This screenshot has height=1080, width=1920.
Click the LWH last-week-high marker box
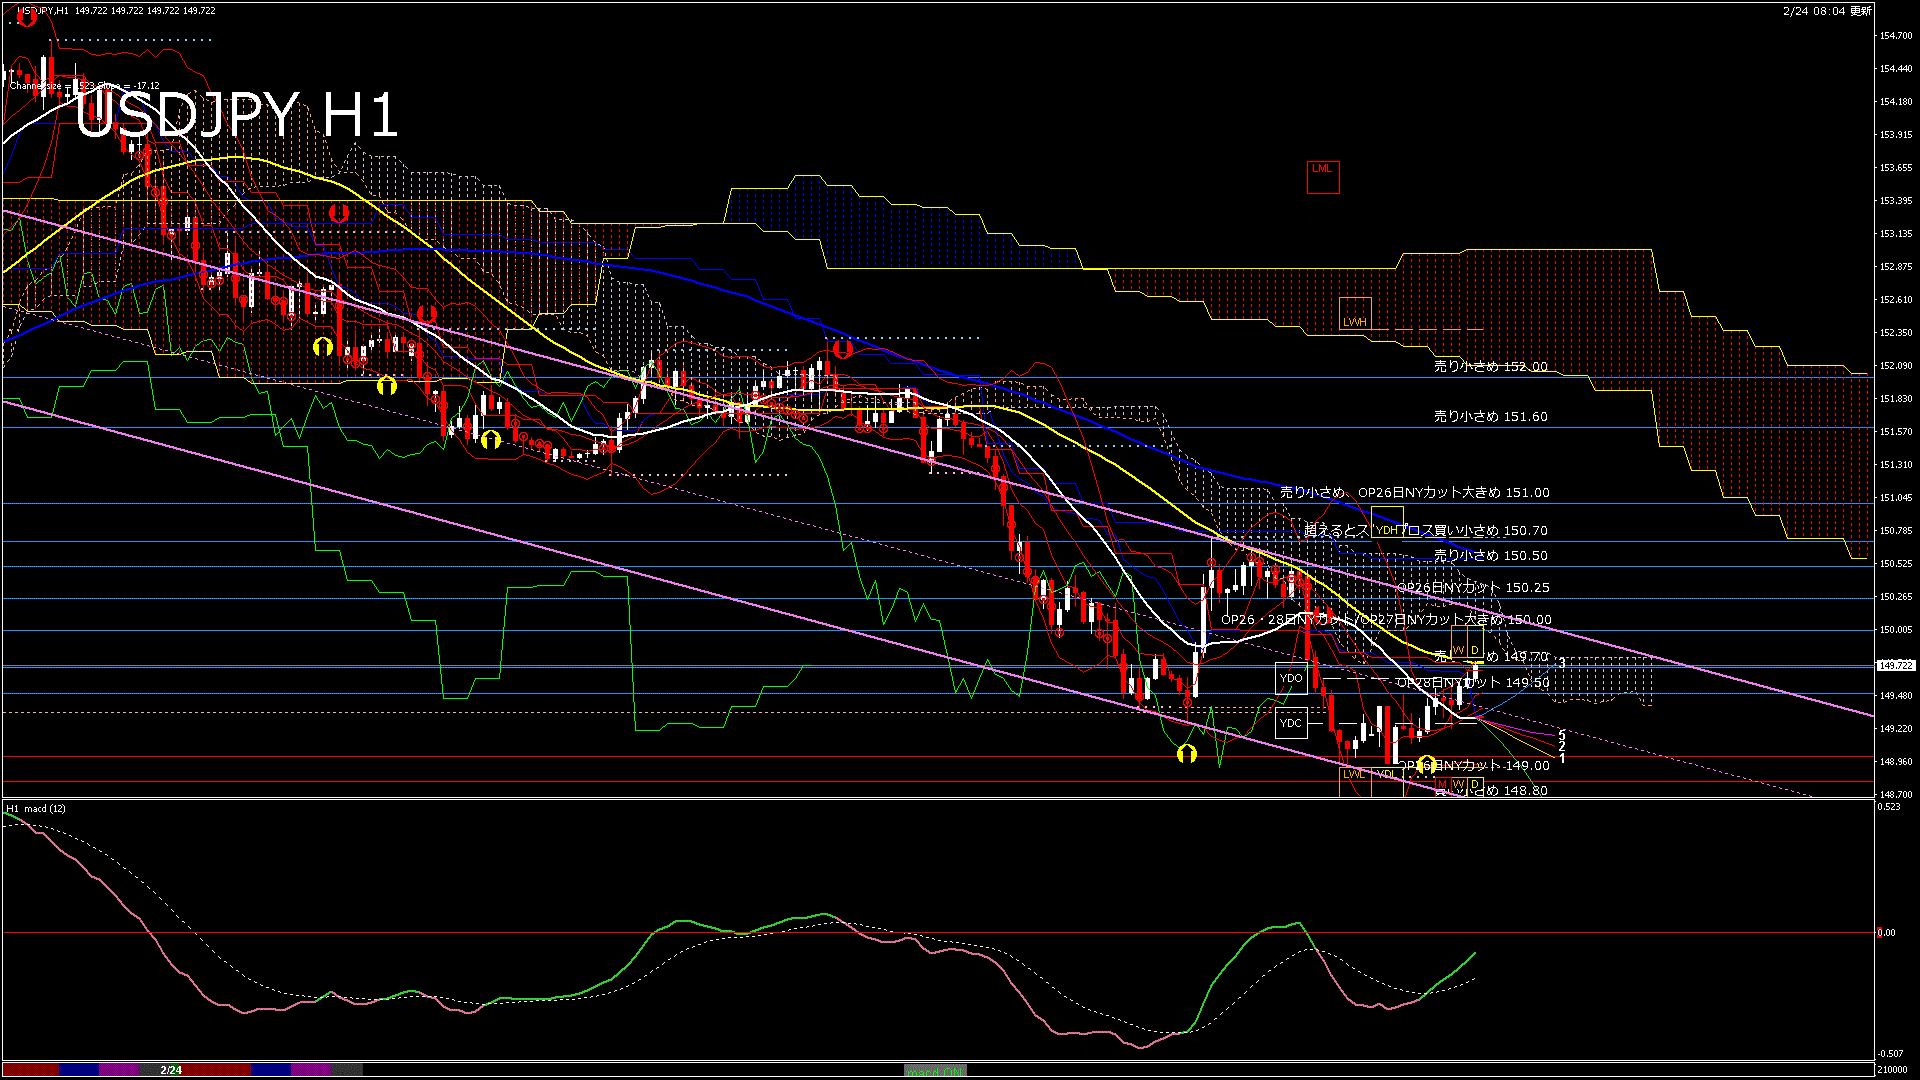pos(1355,314)
